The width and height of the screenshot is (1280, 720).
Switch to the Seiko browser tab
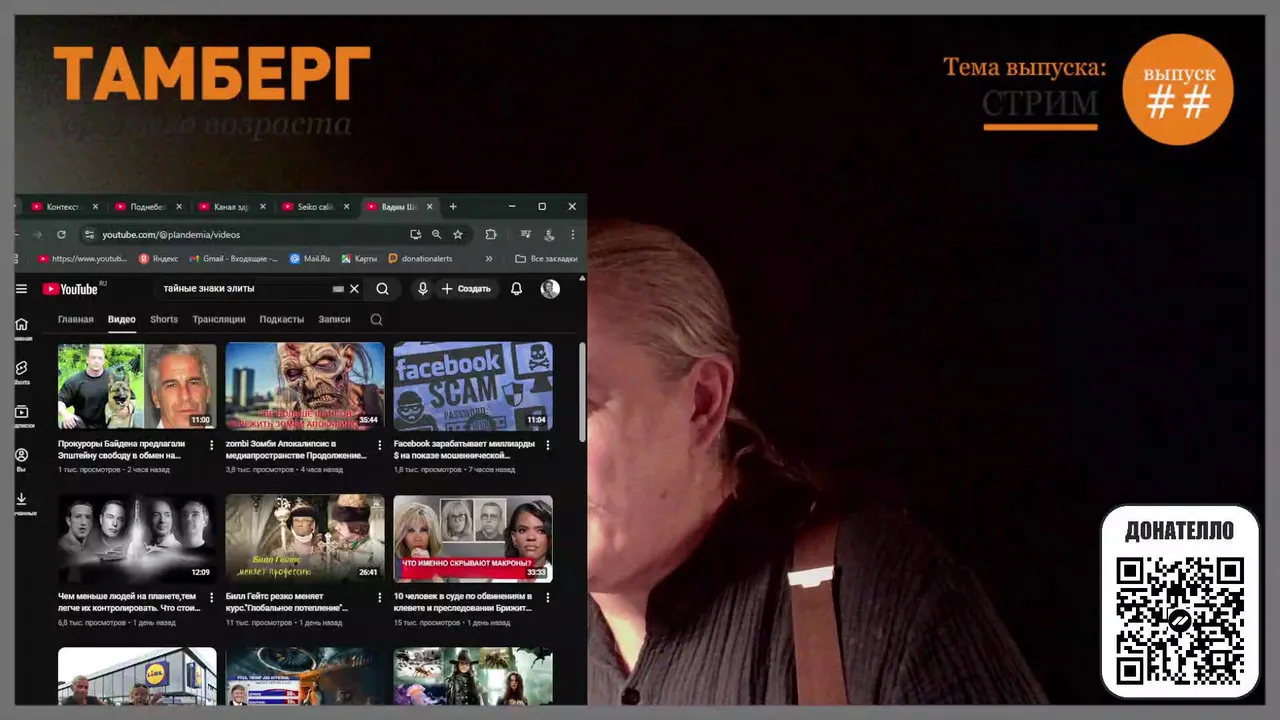point(314,206)
